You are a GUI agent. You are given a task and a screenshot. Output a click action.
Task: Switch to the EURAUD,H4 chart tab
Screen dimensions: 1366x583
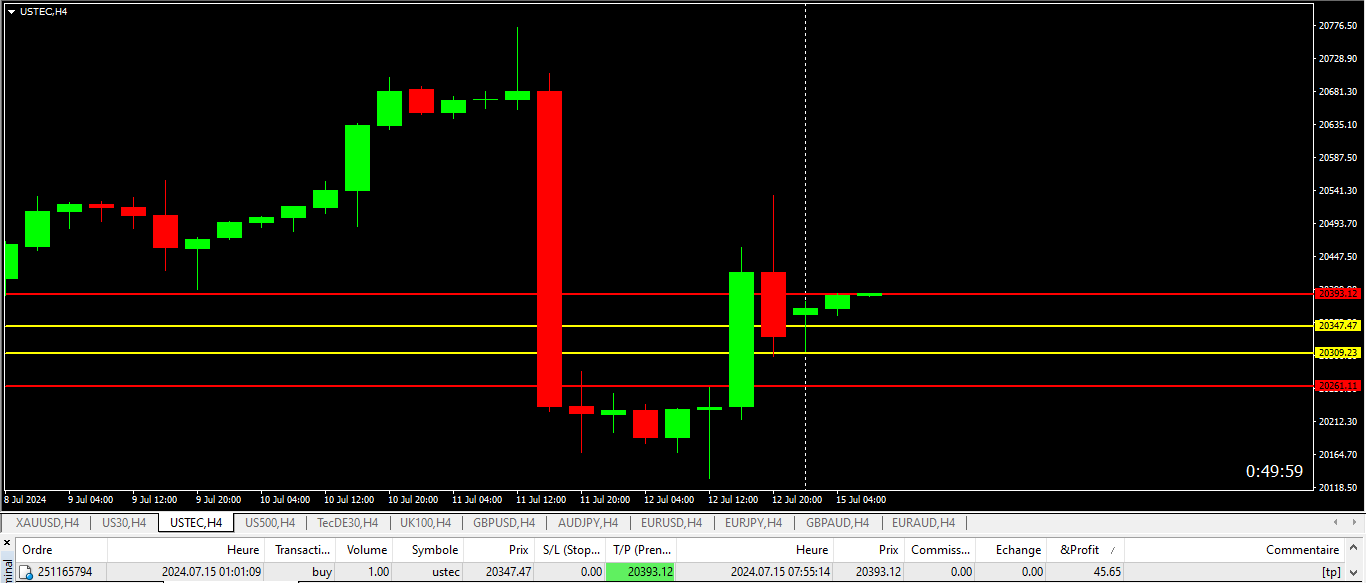click(923, 522)
